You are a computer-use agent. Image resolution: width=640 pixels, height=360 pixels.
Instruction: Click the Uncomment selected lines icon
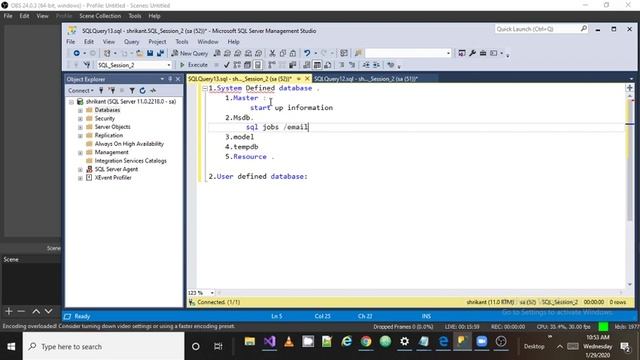click(x=352, y=65)
